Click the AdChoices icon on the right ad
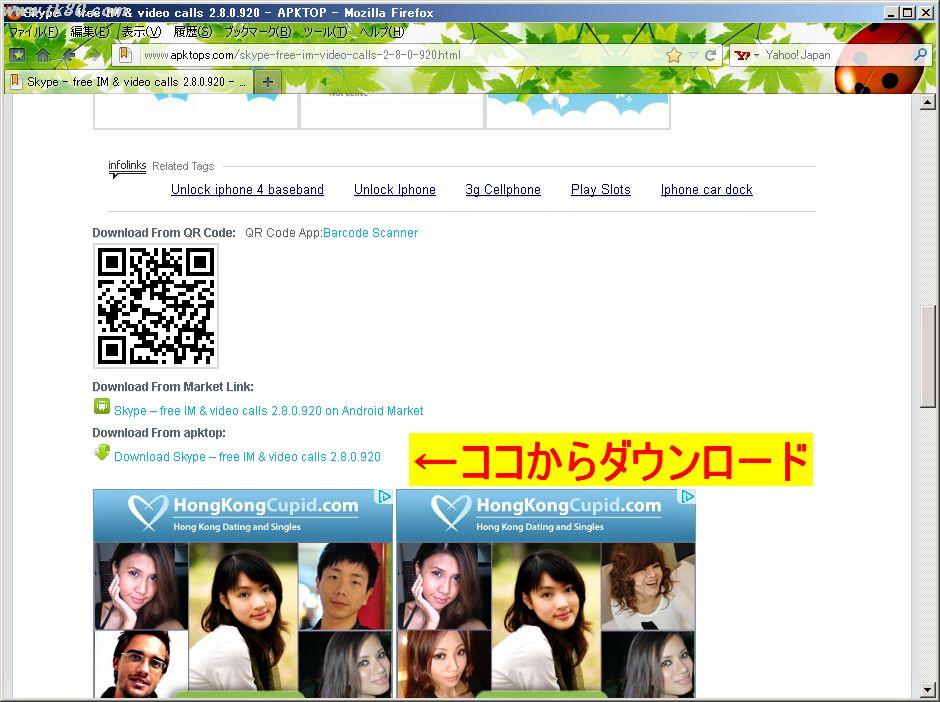The width and height of the screenshot is (940, 702). point(687,497)
